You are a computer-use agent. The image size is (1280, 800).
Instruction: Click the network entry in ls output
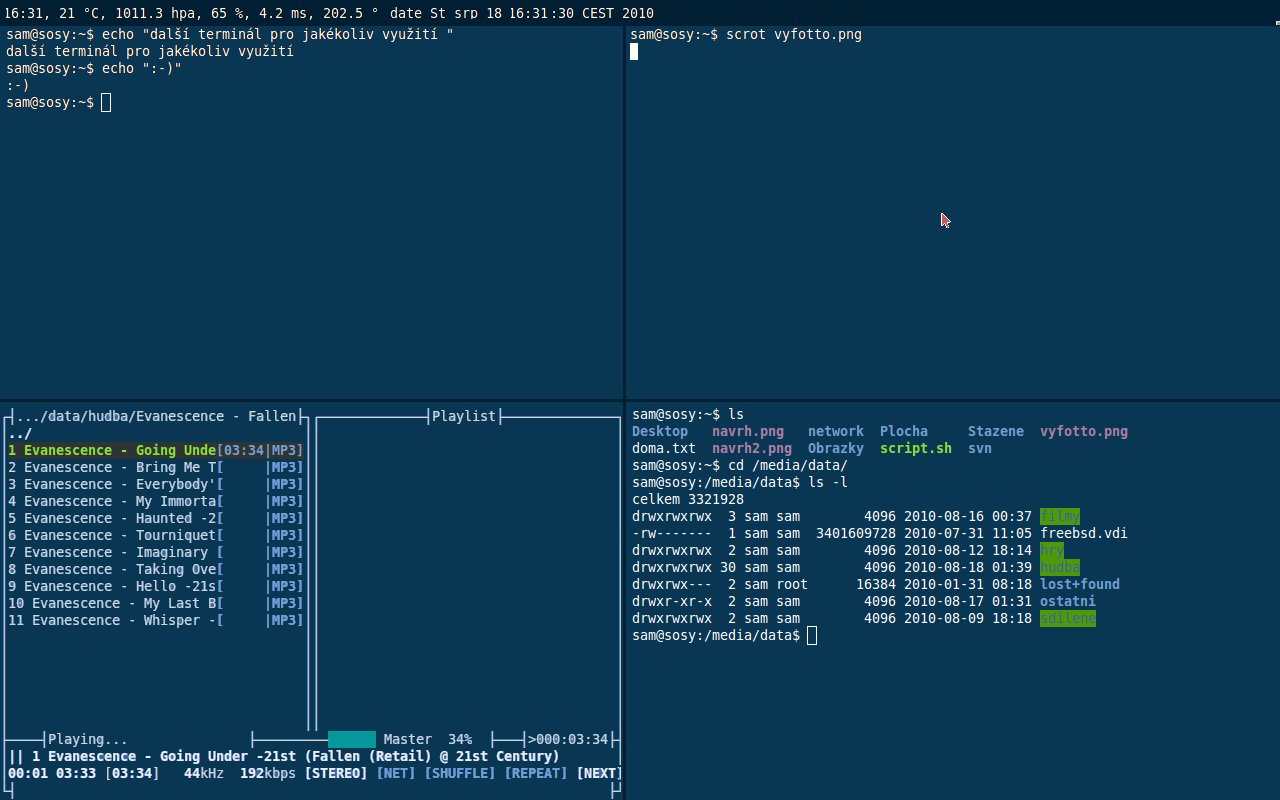(836, 431)
